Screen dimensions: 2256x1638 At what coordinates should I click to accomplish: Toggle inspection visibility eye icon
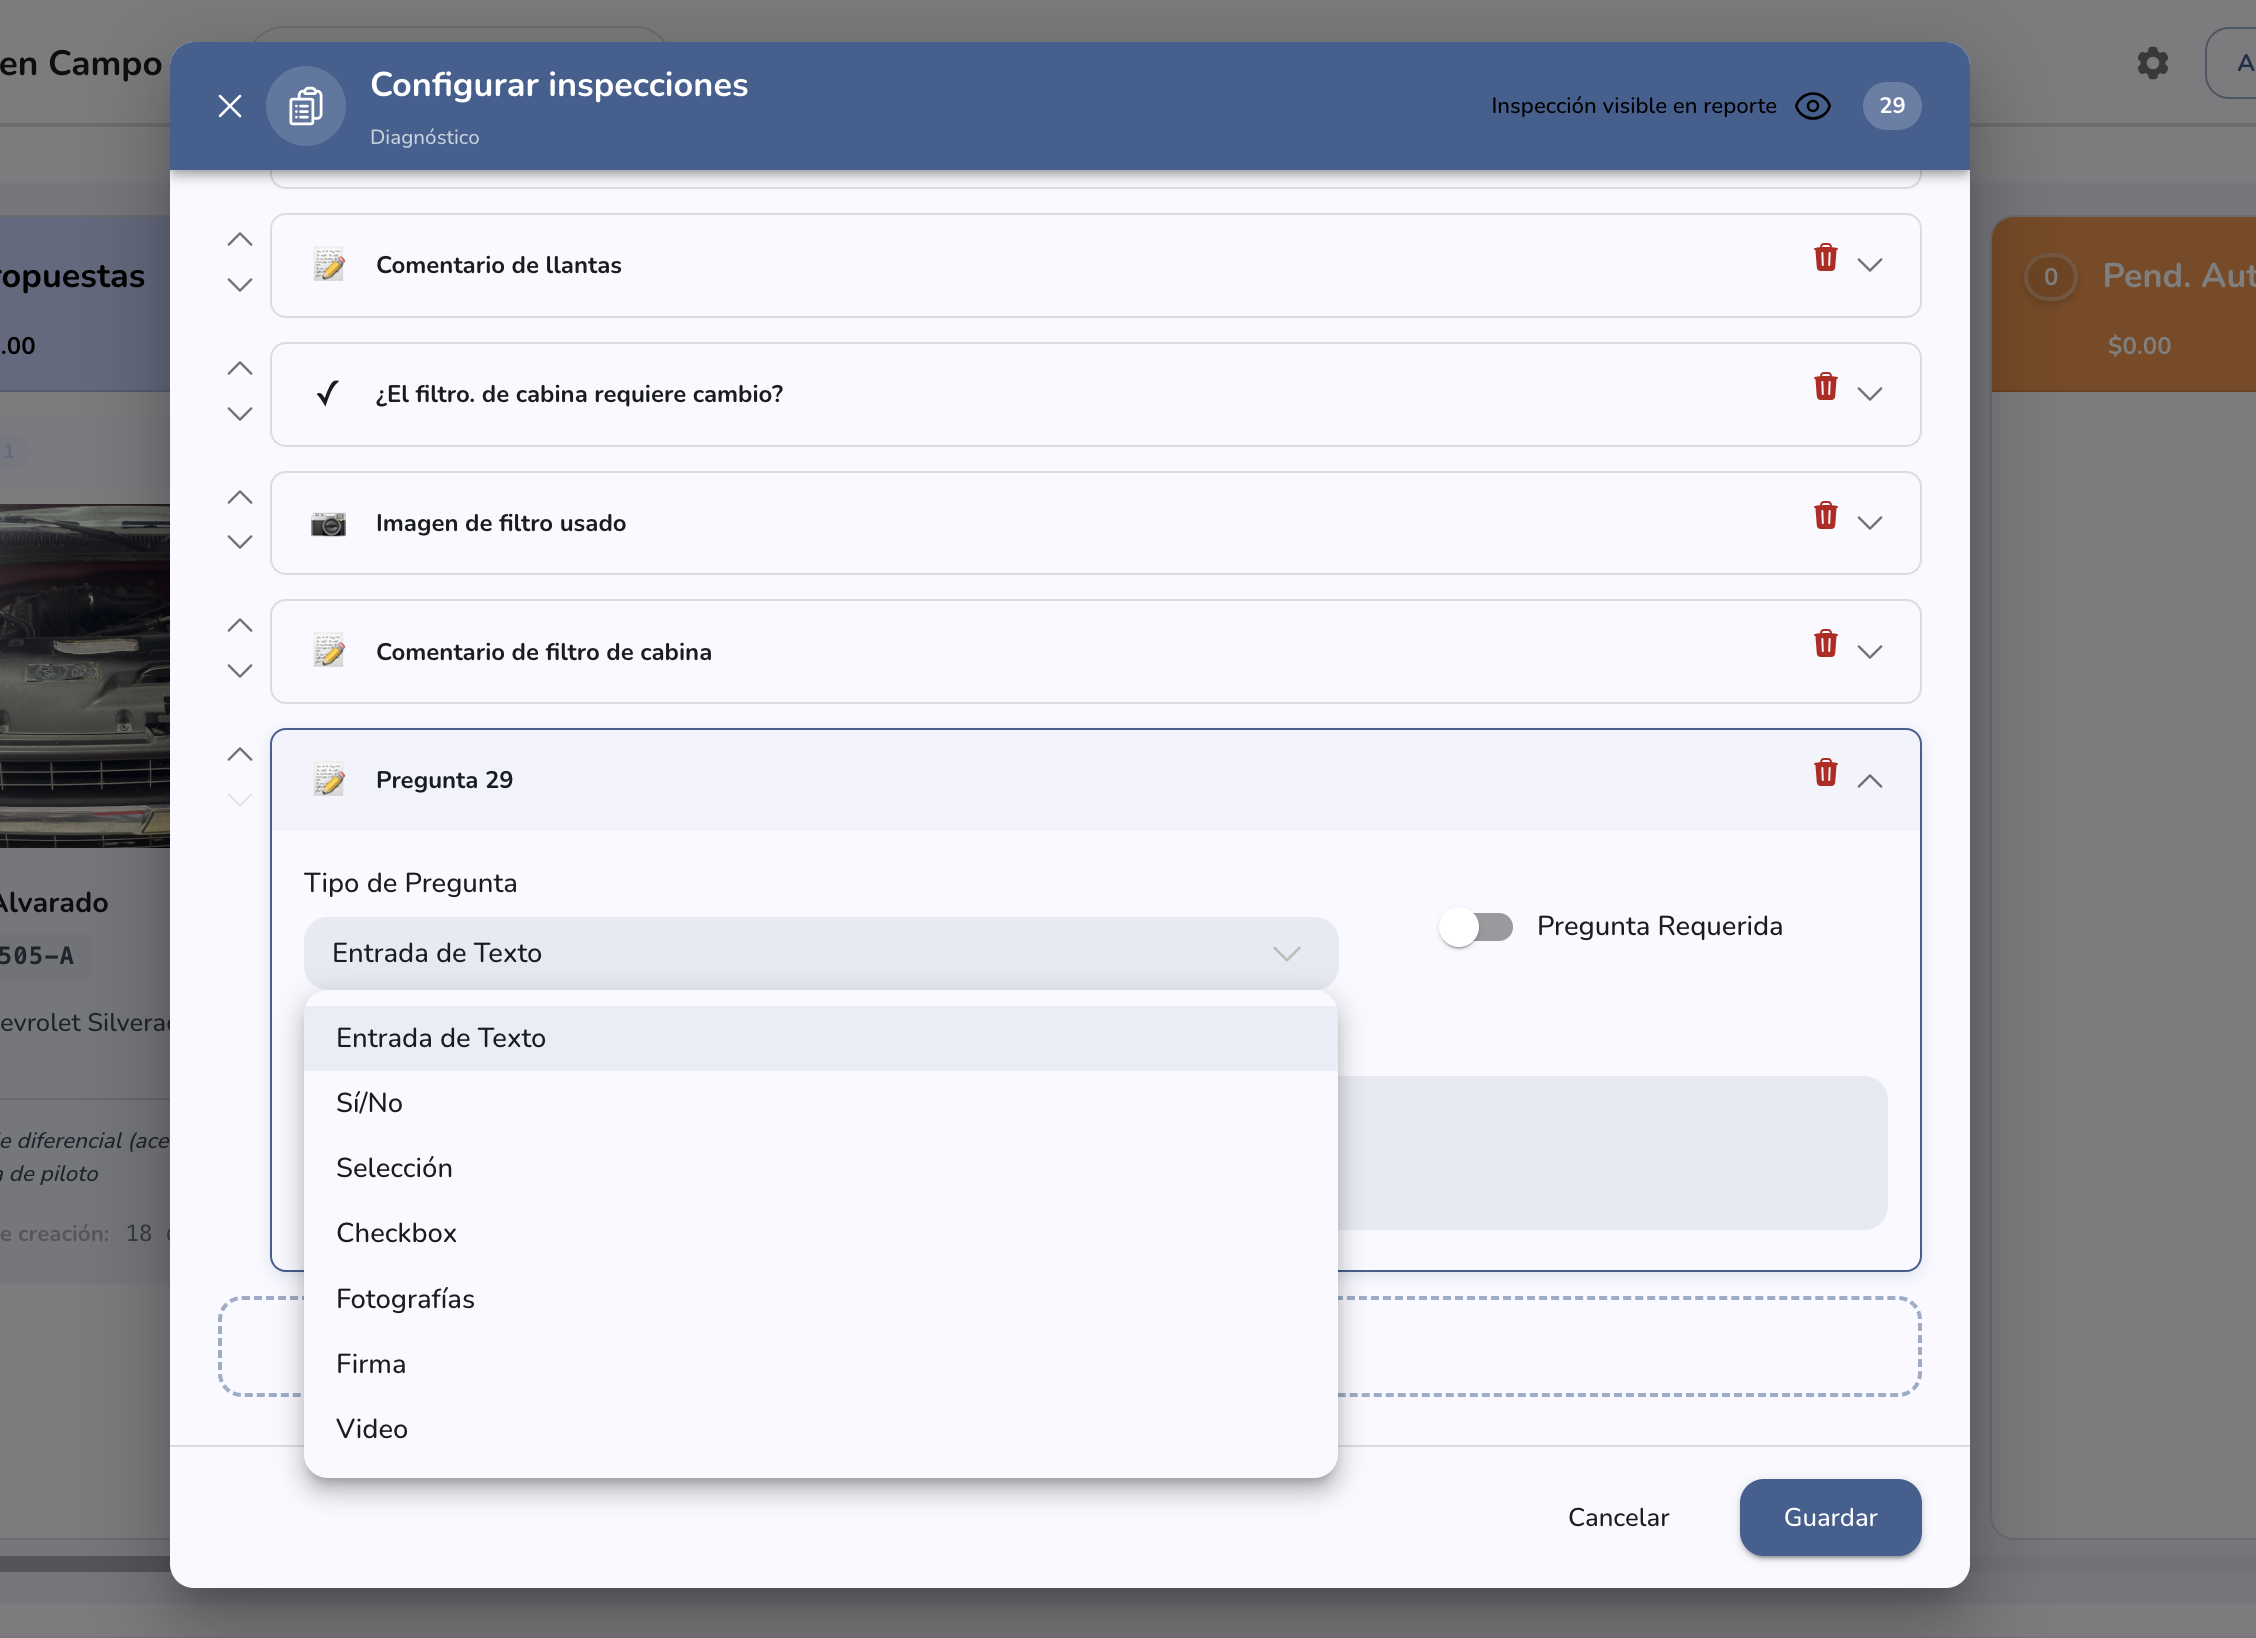click(1812, 106)
